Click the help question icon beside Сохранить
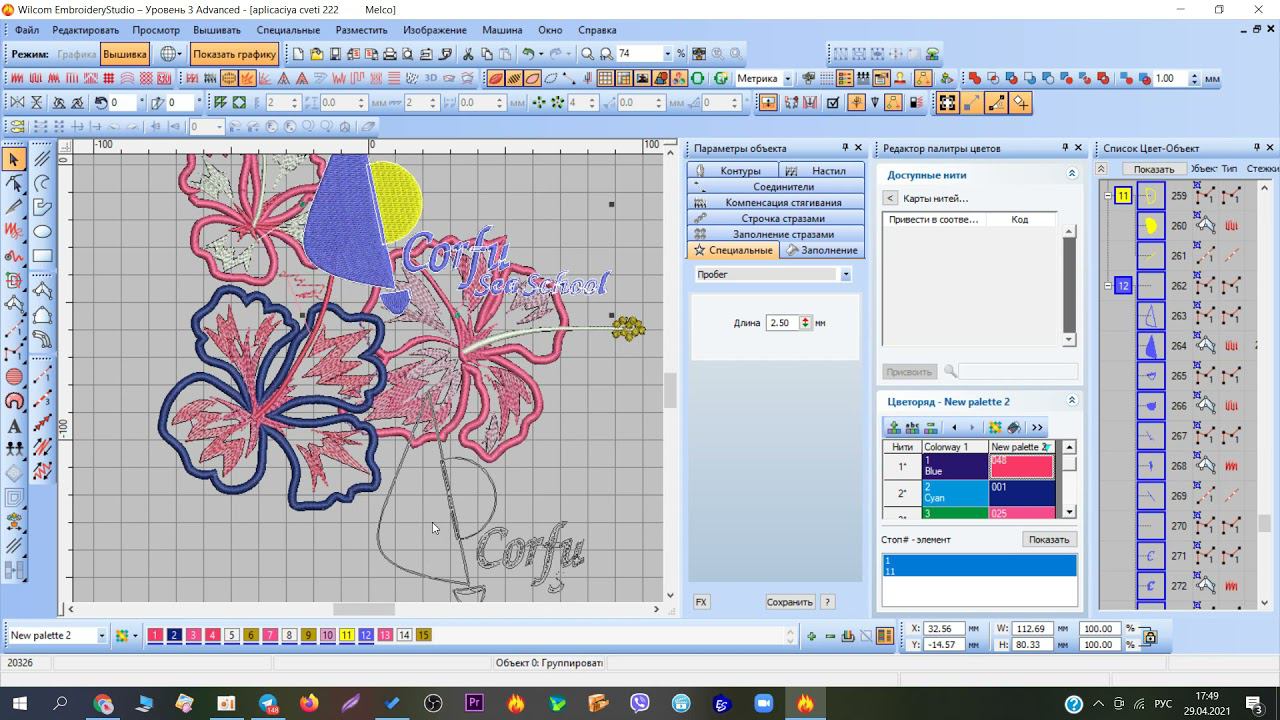This screenshot has height=720, width=1280. (827, 602)
